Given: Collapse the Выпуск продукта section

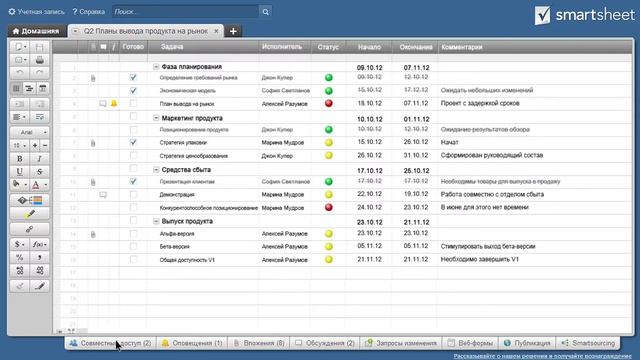Looking at the screenshot, I should [156, 221].
